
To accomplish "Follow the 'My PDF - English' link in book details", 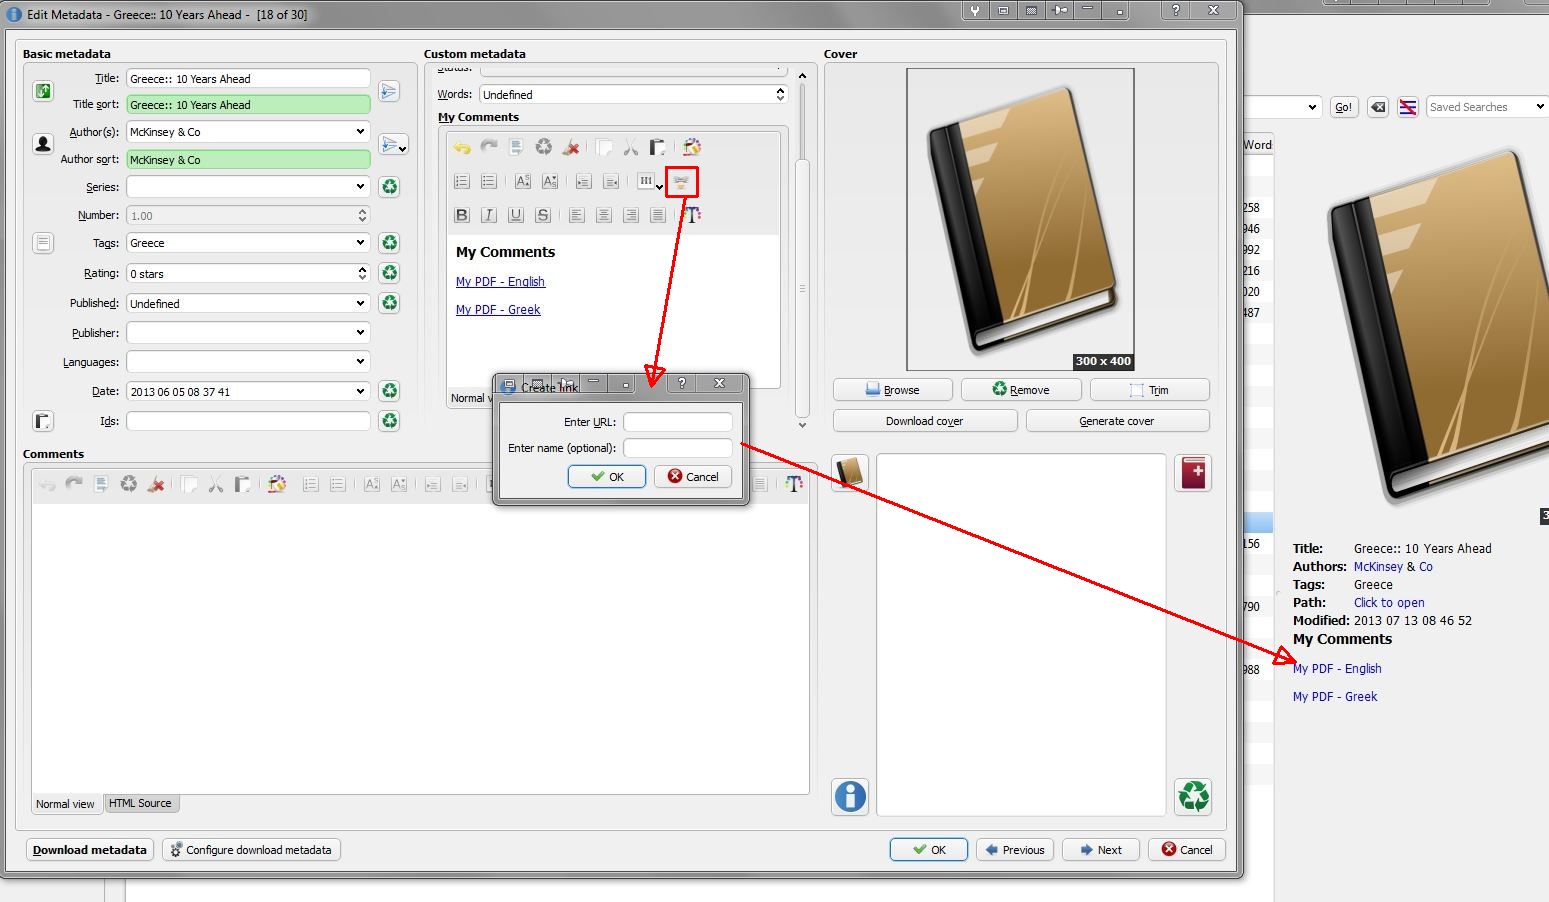I will [x=1337, y=669].
